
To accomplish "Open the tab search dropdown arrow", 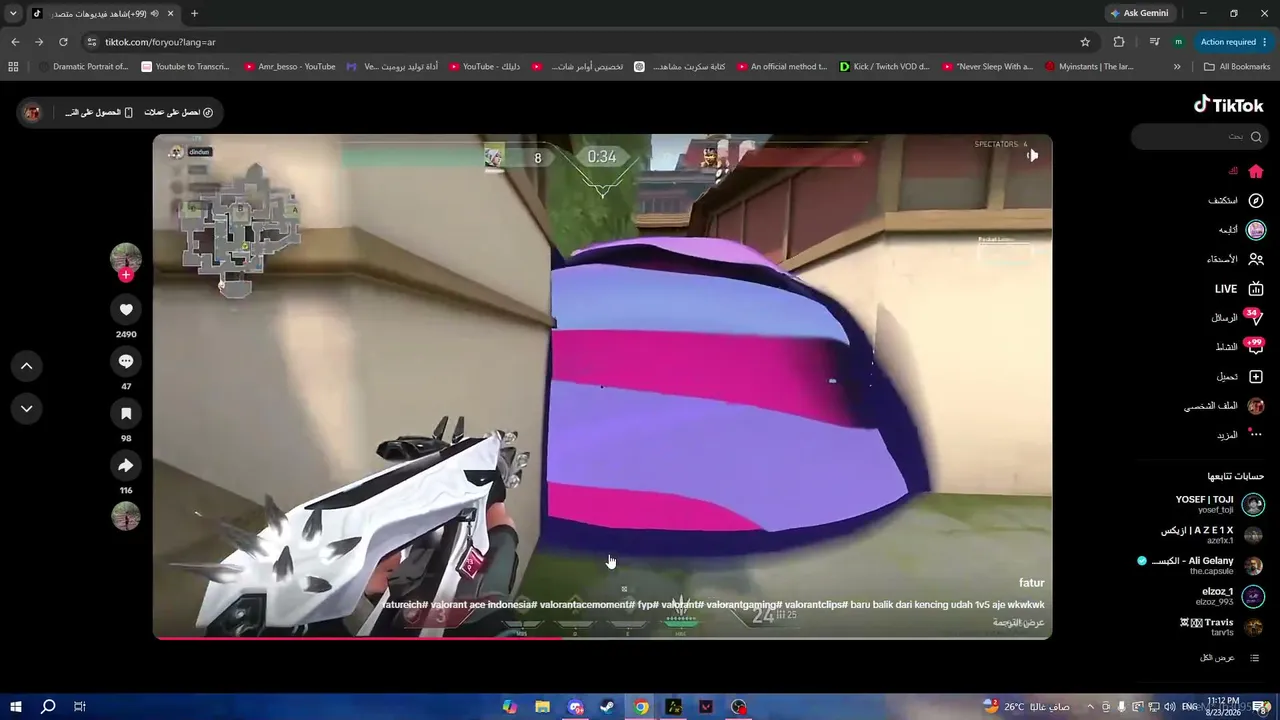I will (13, 13).
